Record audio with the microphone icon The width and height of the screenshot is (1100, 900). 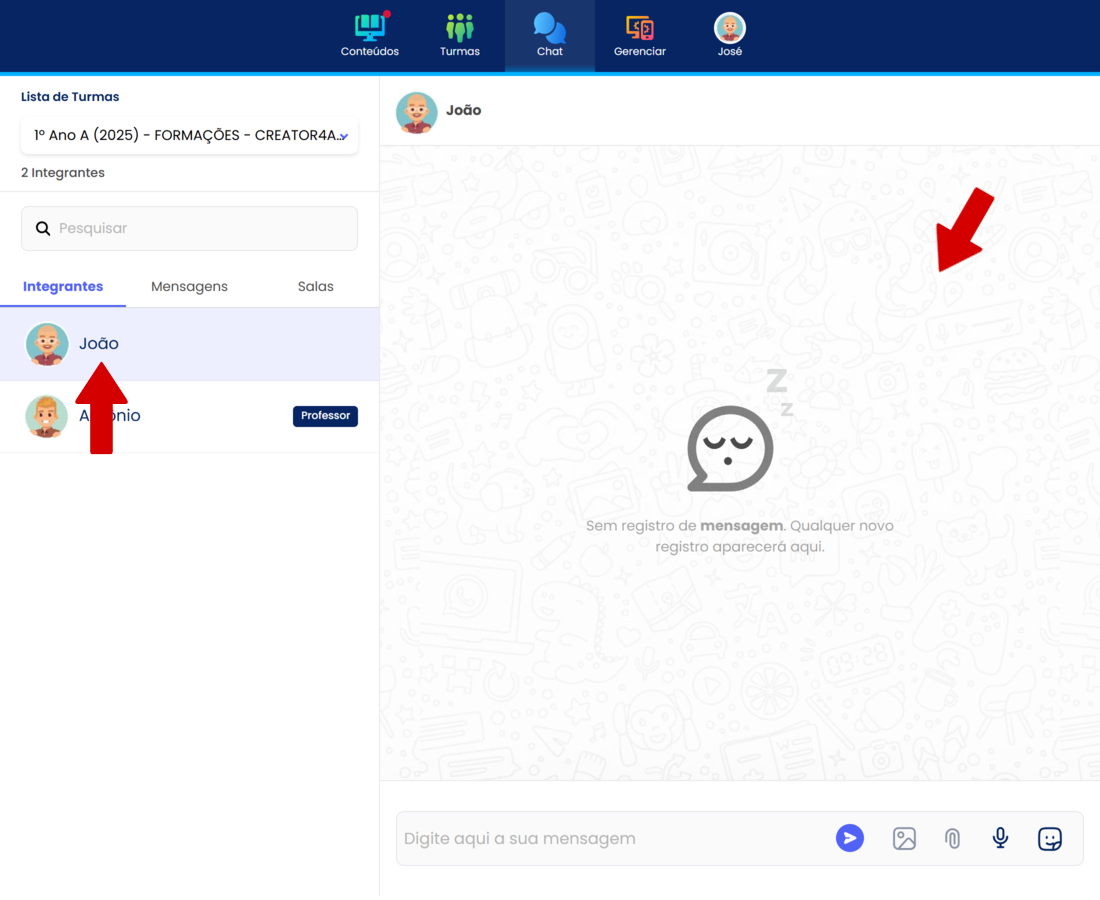coord(1000,838)
